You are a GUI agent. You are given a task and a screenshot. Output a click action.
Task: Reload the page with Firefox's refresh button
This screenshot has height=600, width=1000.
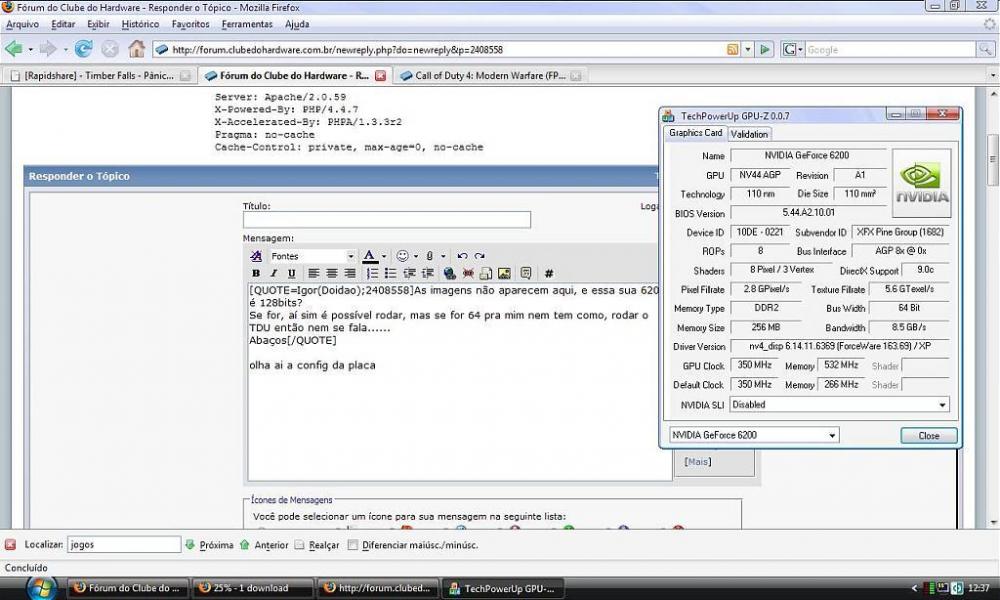pos(84,49)
